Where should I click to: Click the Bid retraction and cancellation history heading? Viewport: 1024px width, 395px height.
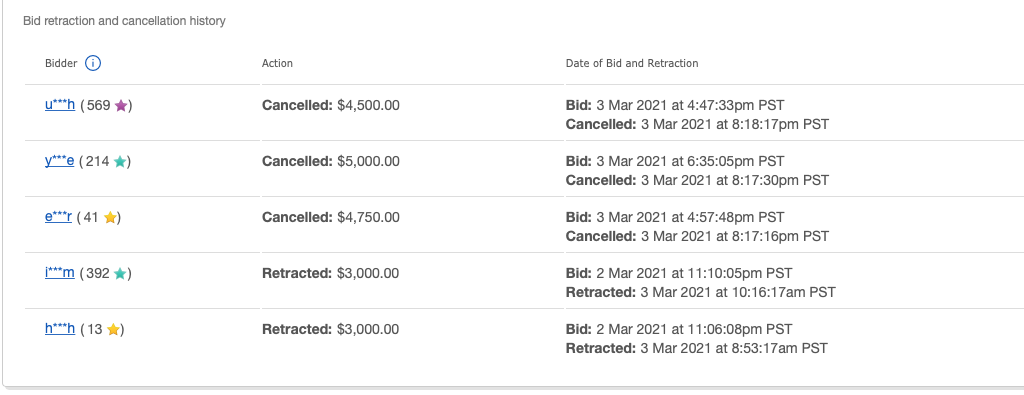pos(125,21)
